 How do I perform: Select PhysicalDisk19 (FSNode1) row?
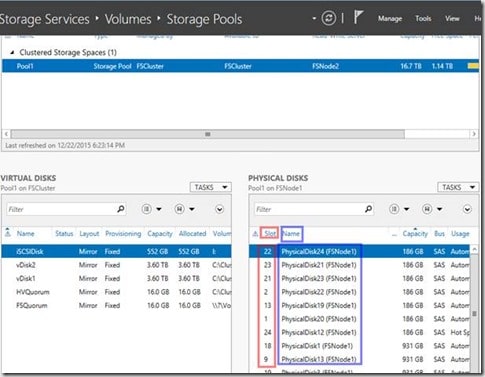360,305
